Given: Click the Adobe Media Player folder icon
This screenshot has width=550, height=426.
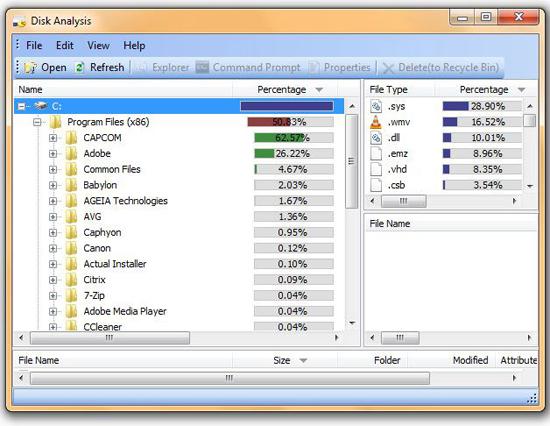Looking at the screenshot, I should coord(71,312).
